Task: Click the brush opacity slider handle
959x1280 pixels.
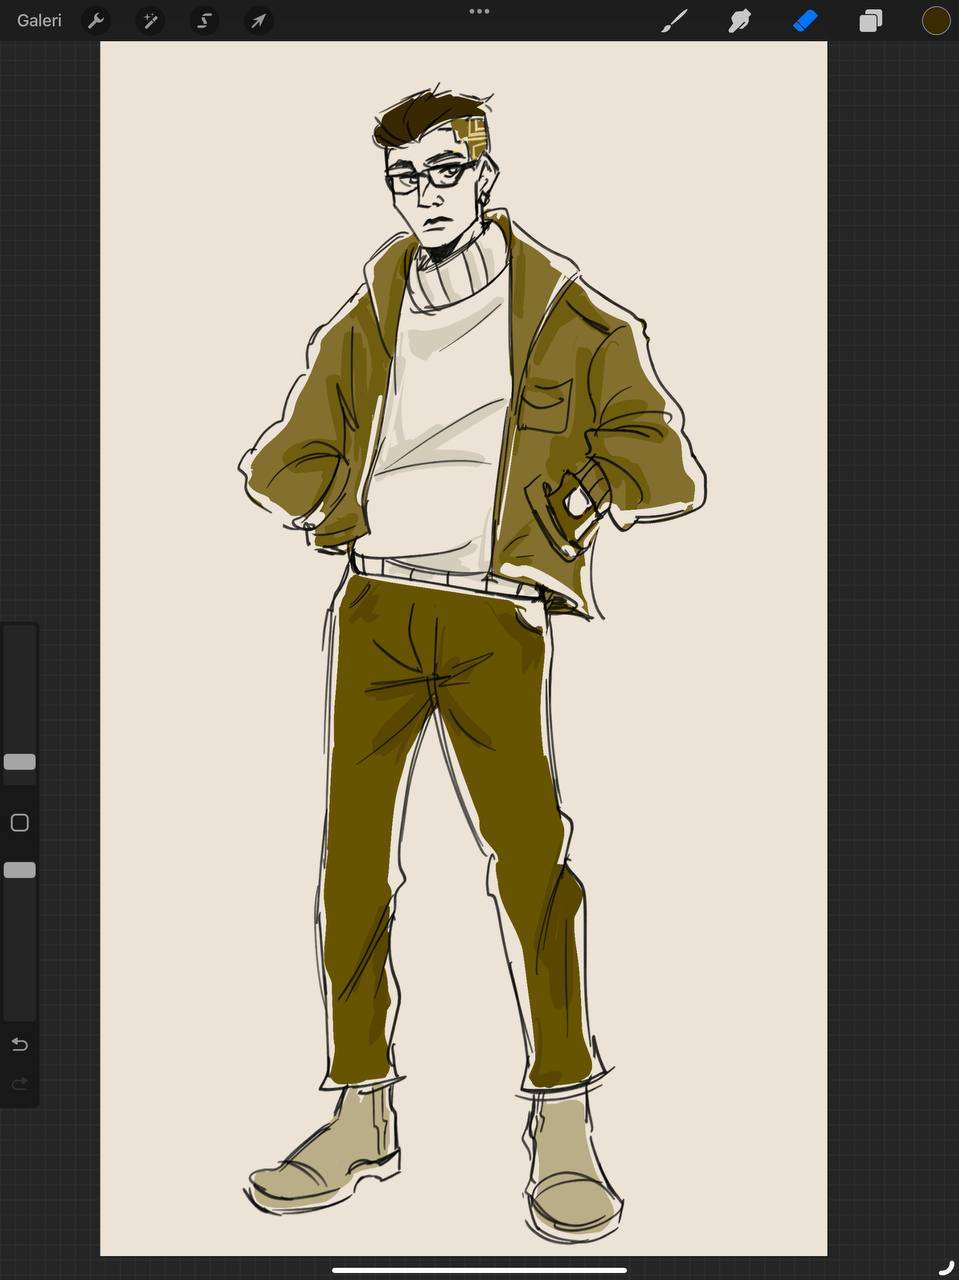Action: click(x=20, y=870)
